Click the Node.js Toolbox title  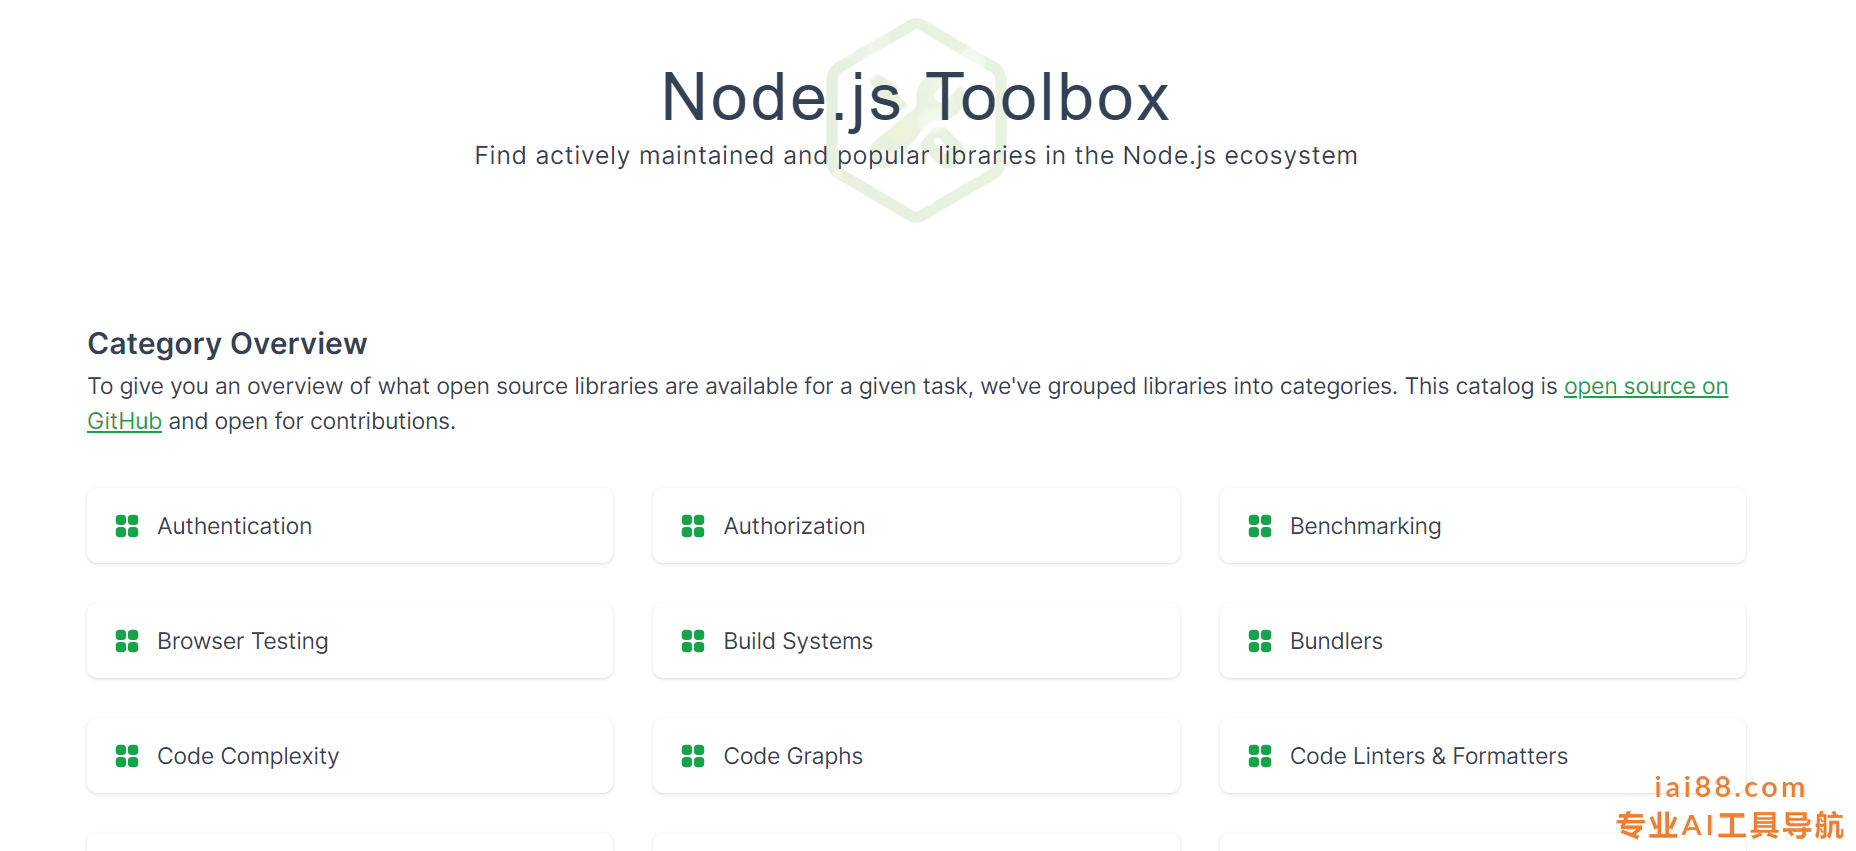[x=916, y=97]
